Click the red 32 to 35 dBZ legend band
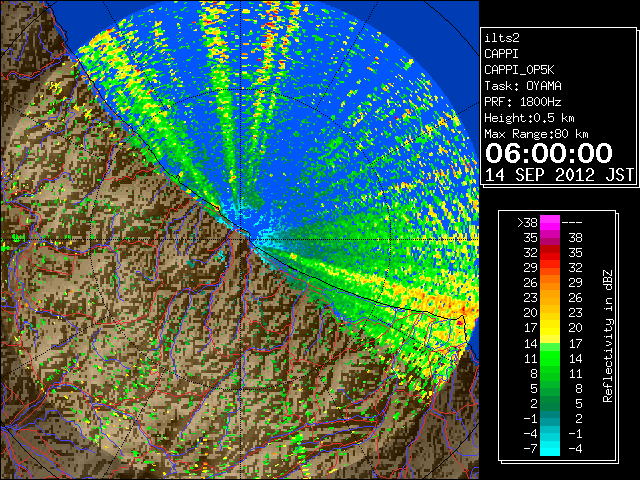640x480 pixels. click(x=549, y=253)
